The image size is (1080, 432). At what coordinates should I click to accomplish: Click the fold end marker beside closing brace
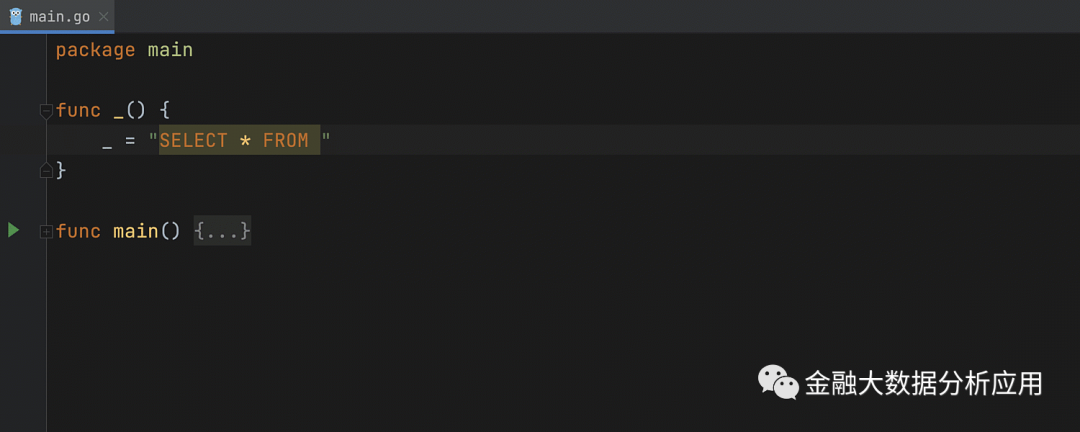[46, 171]
